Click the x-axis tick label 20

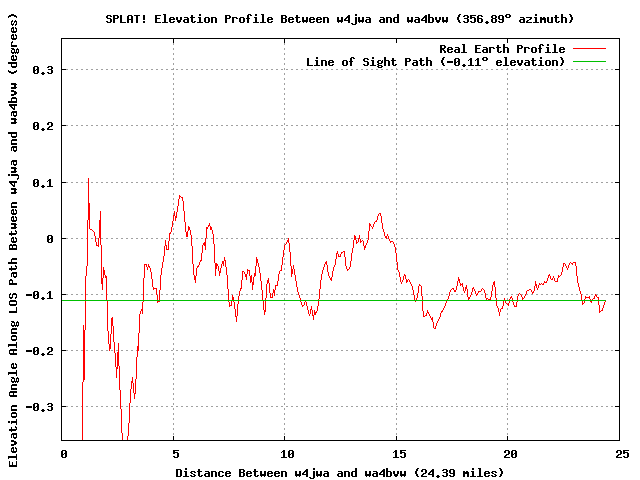(510, 454)
